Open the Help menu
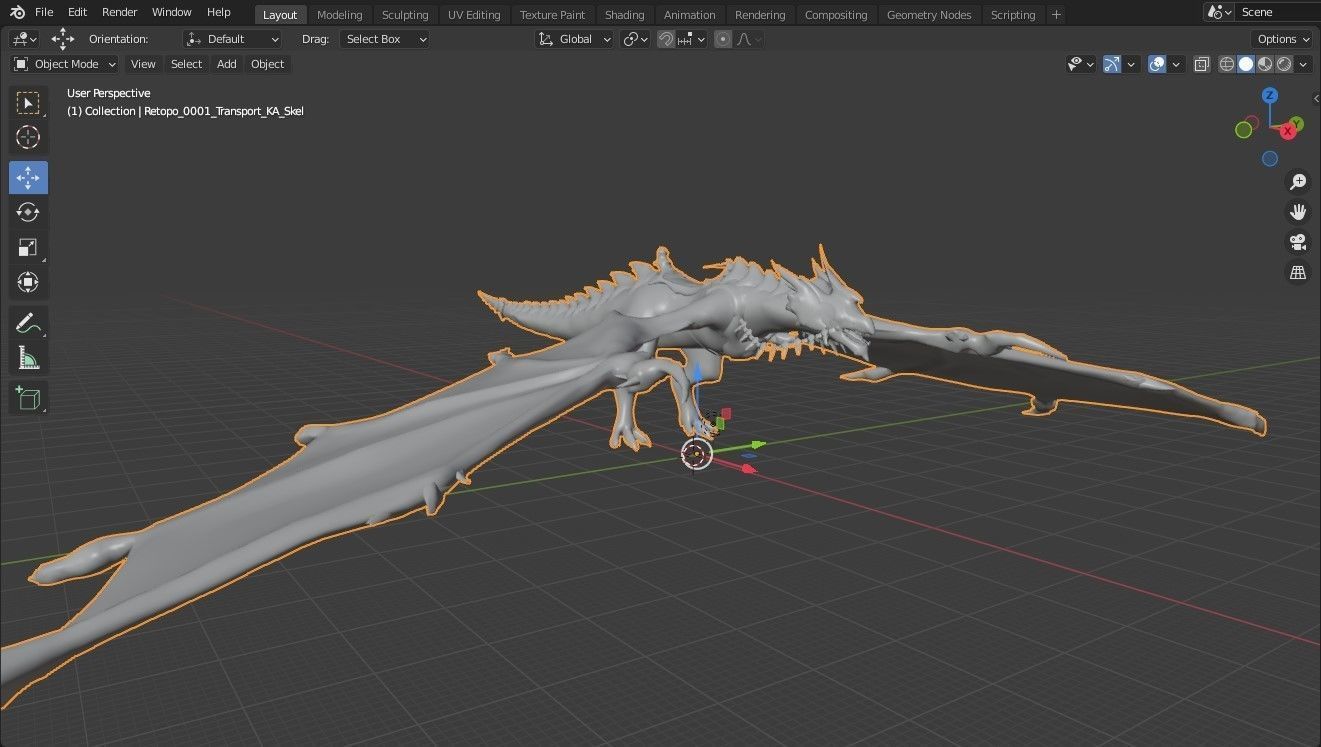The width and height of the screenshot is (1321, 747). (x=219, y=12)
